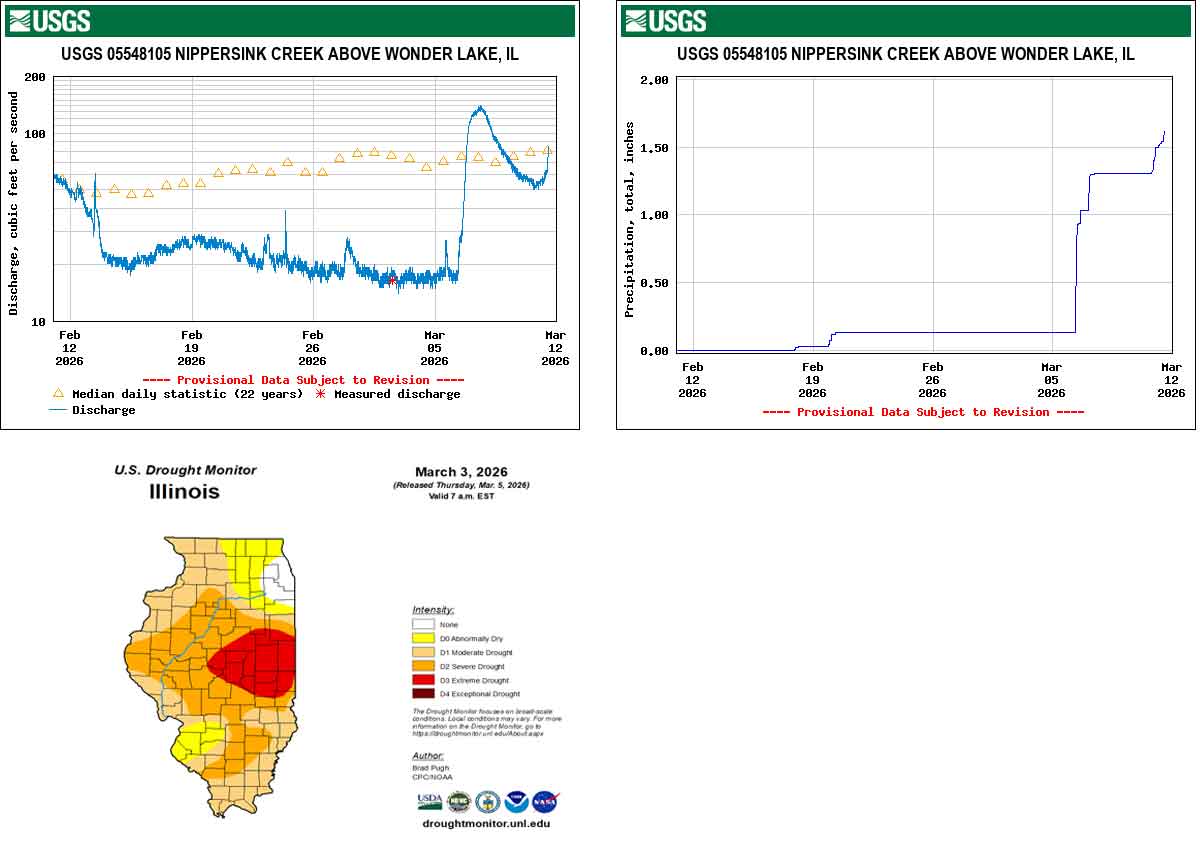Click the discharge peak on the hydrograph
The height and width of the screenshot is (847, 1200).
[x=480, y=108]
